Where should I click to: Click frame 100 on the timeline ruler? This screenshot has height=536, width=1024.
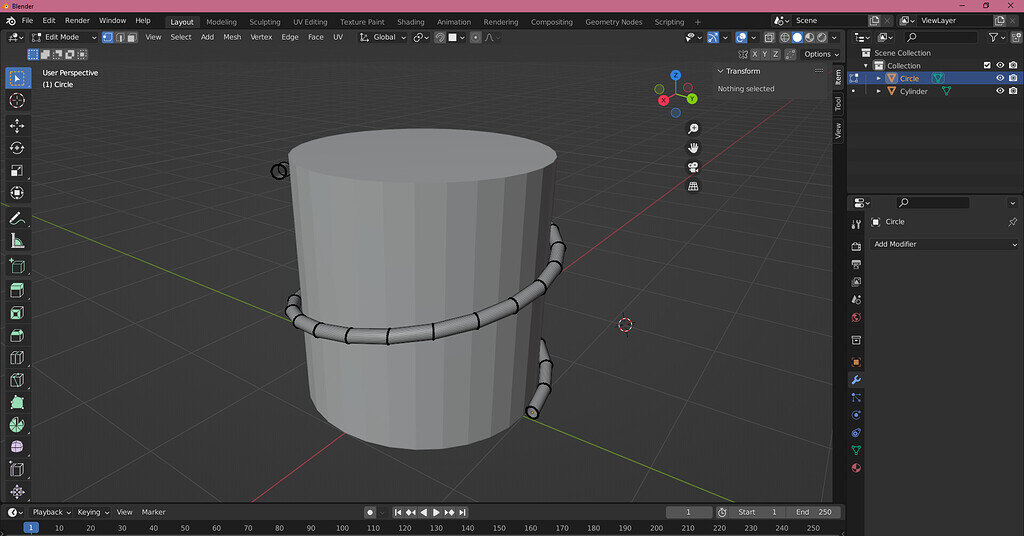[342, 527]
